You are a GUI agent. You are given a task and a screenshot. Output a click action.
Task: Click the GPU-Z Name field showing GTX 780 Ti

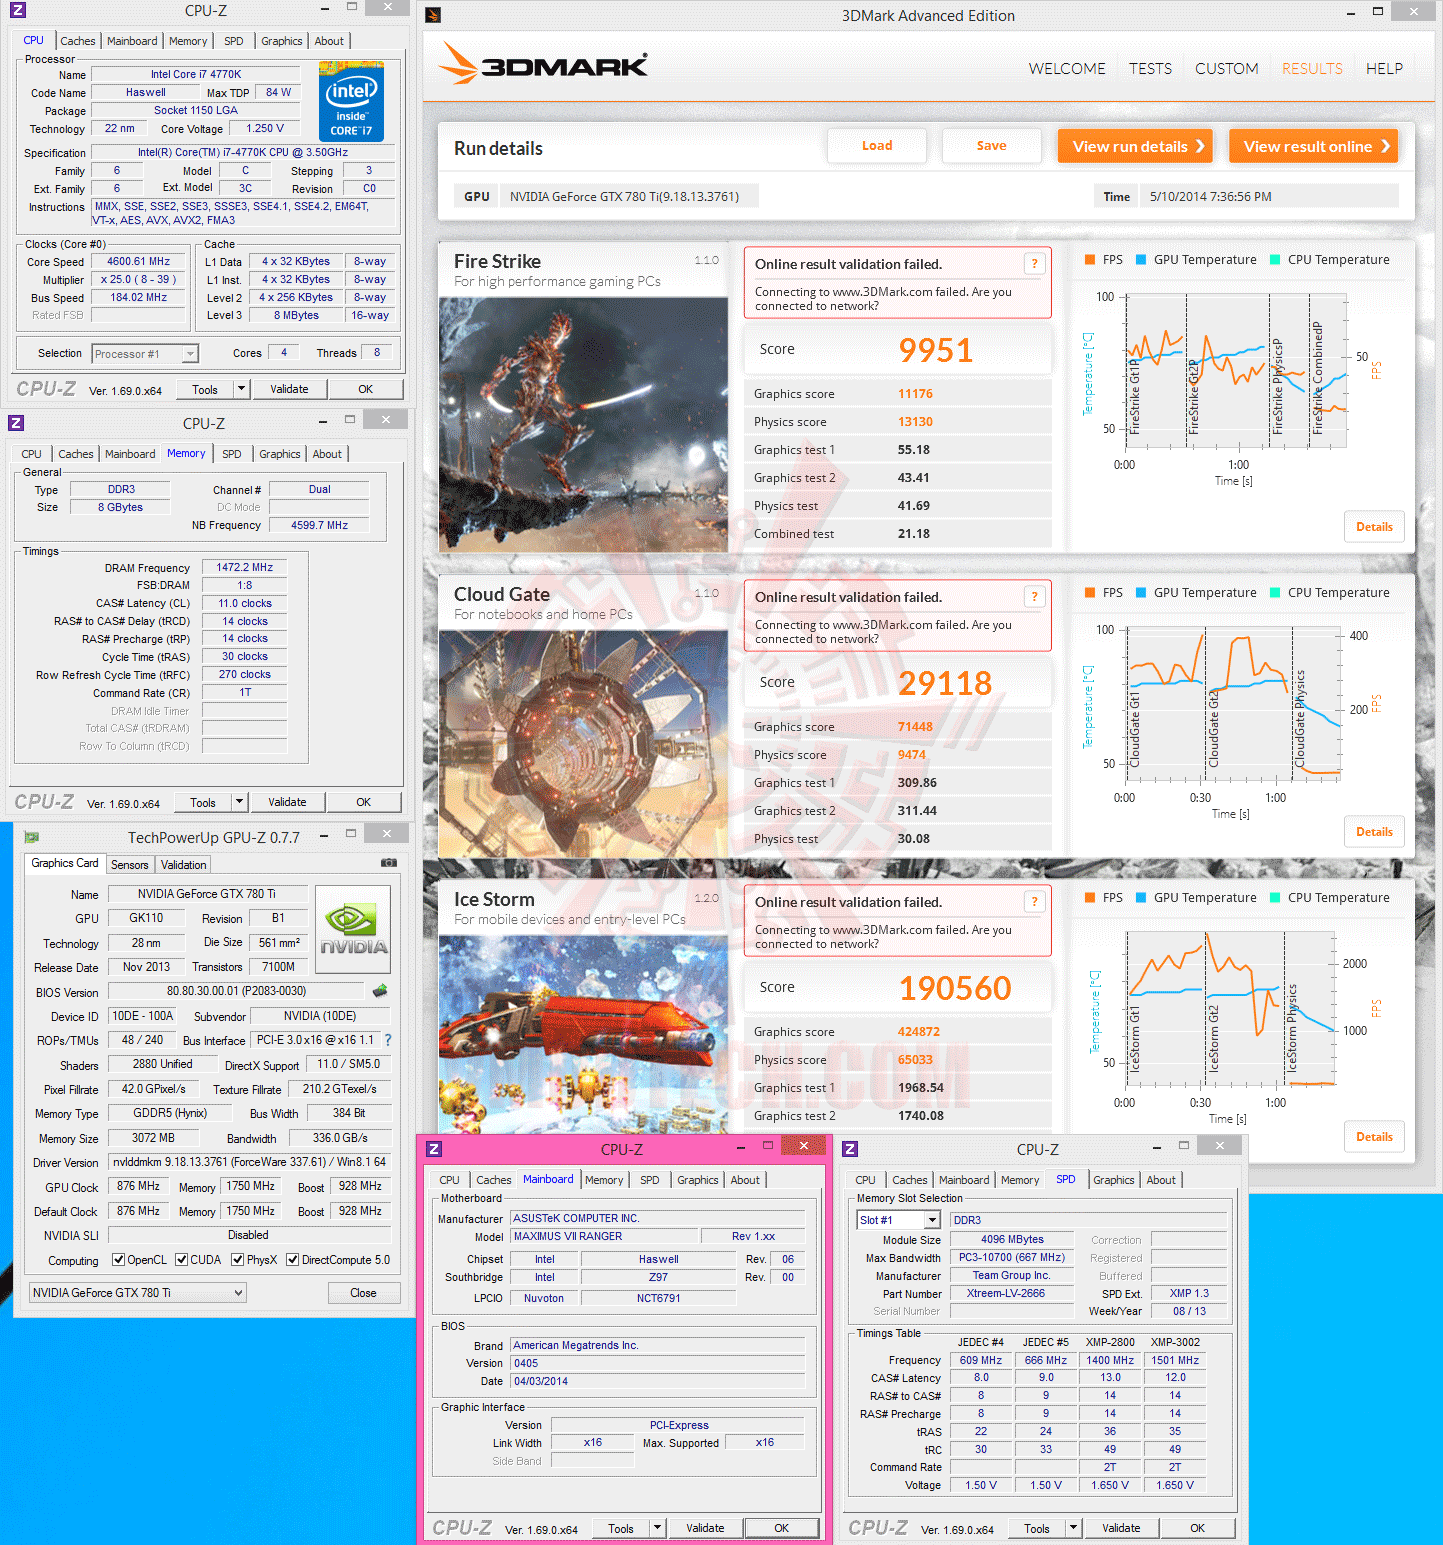pyautogui.click(x=207, y=894)
